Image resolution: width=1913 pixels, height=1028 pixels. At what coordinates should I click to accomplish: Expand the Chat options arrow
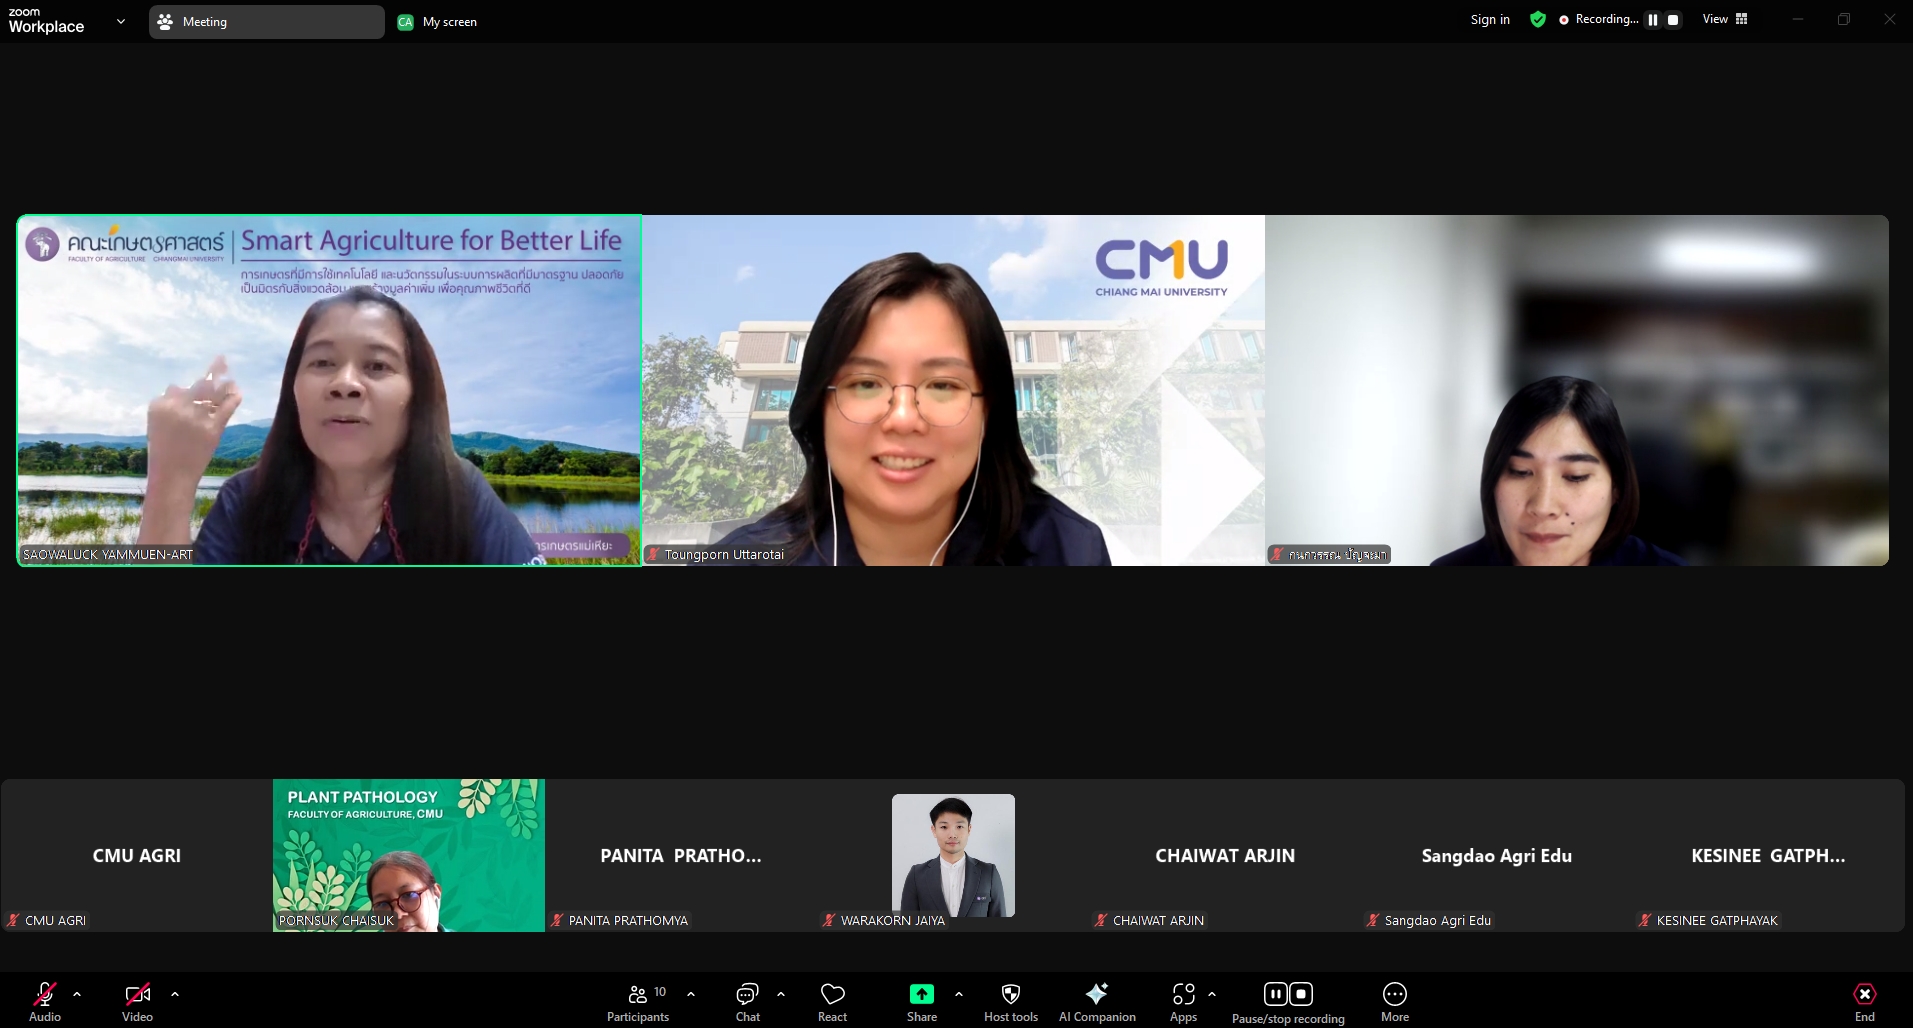(781, 994)
